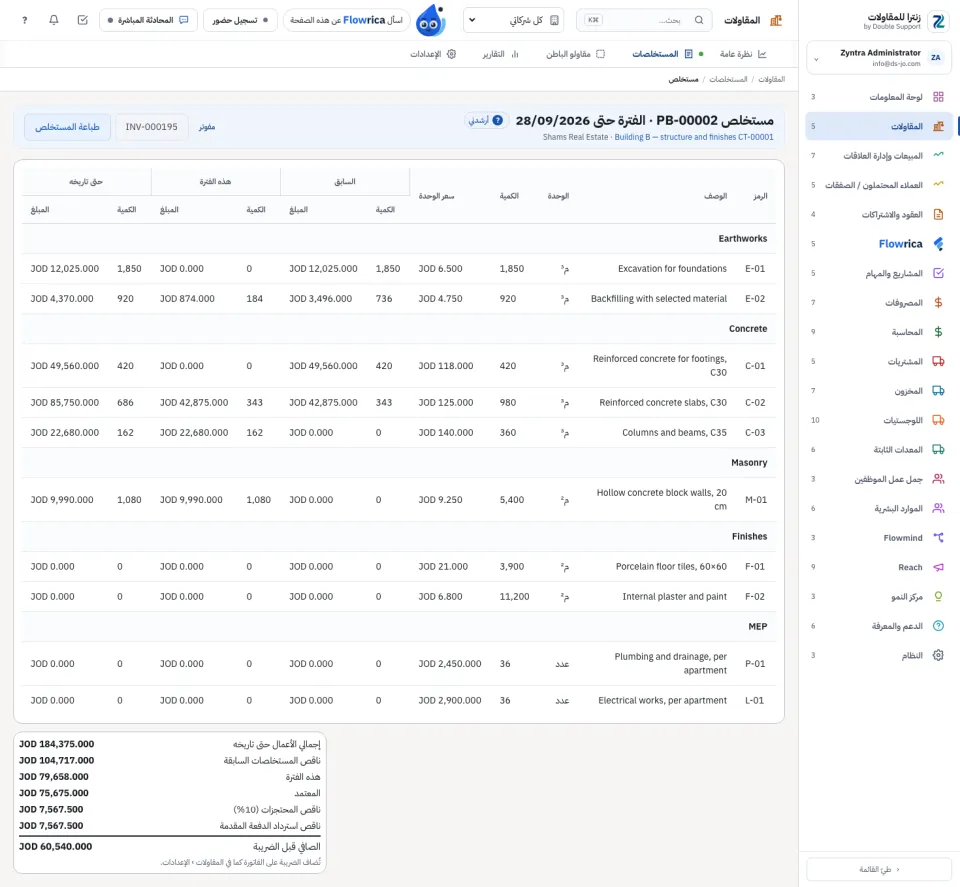
Task: Open the notifications bell
Action: click(54, 20)
